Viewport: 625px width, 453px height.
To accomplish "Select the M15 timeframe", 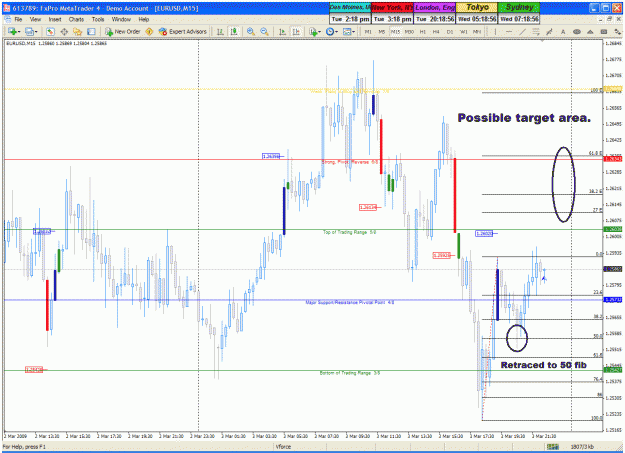I will point(395,32).
